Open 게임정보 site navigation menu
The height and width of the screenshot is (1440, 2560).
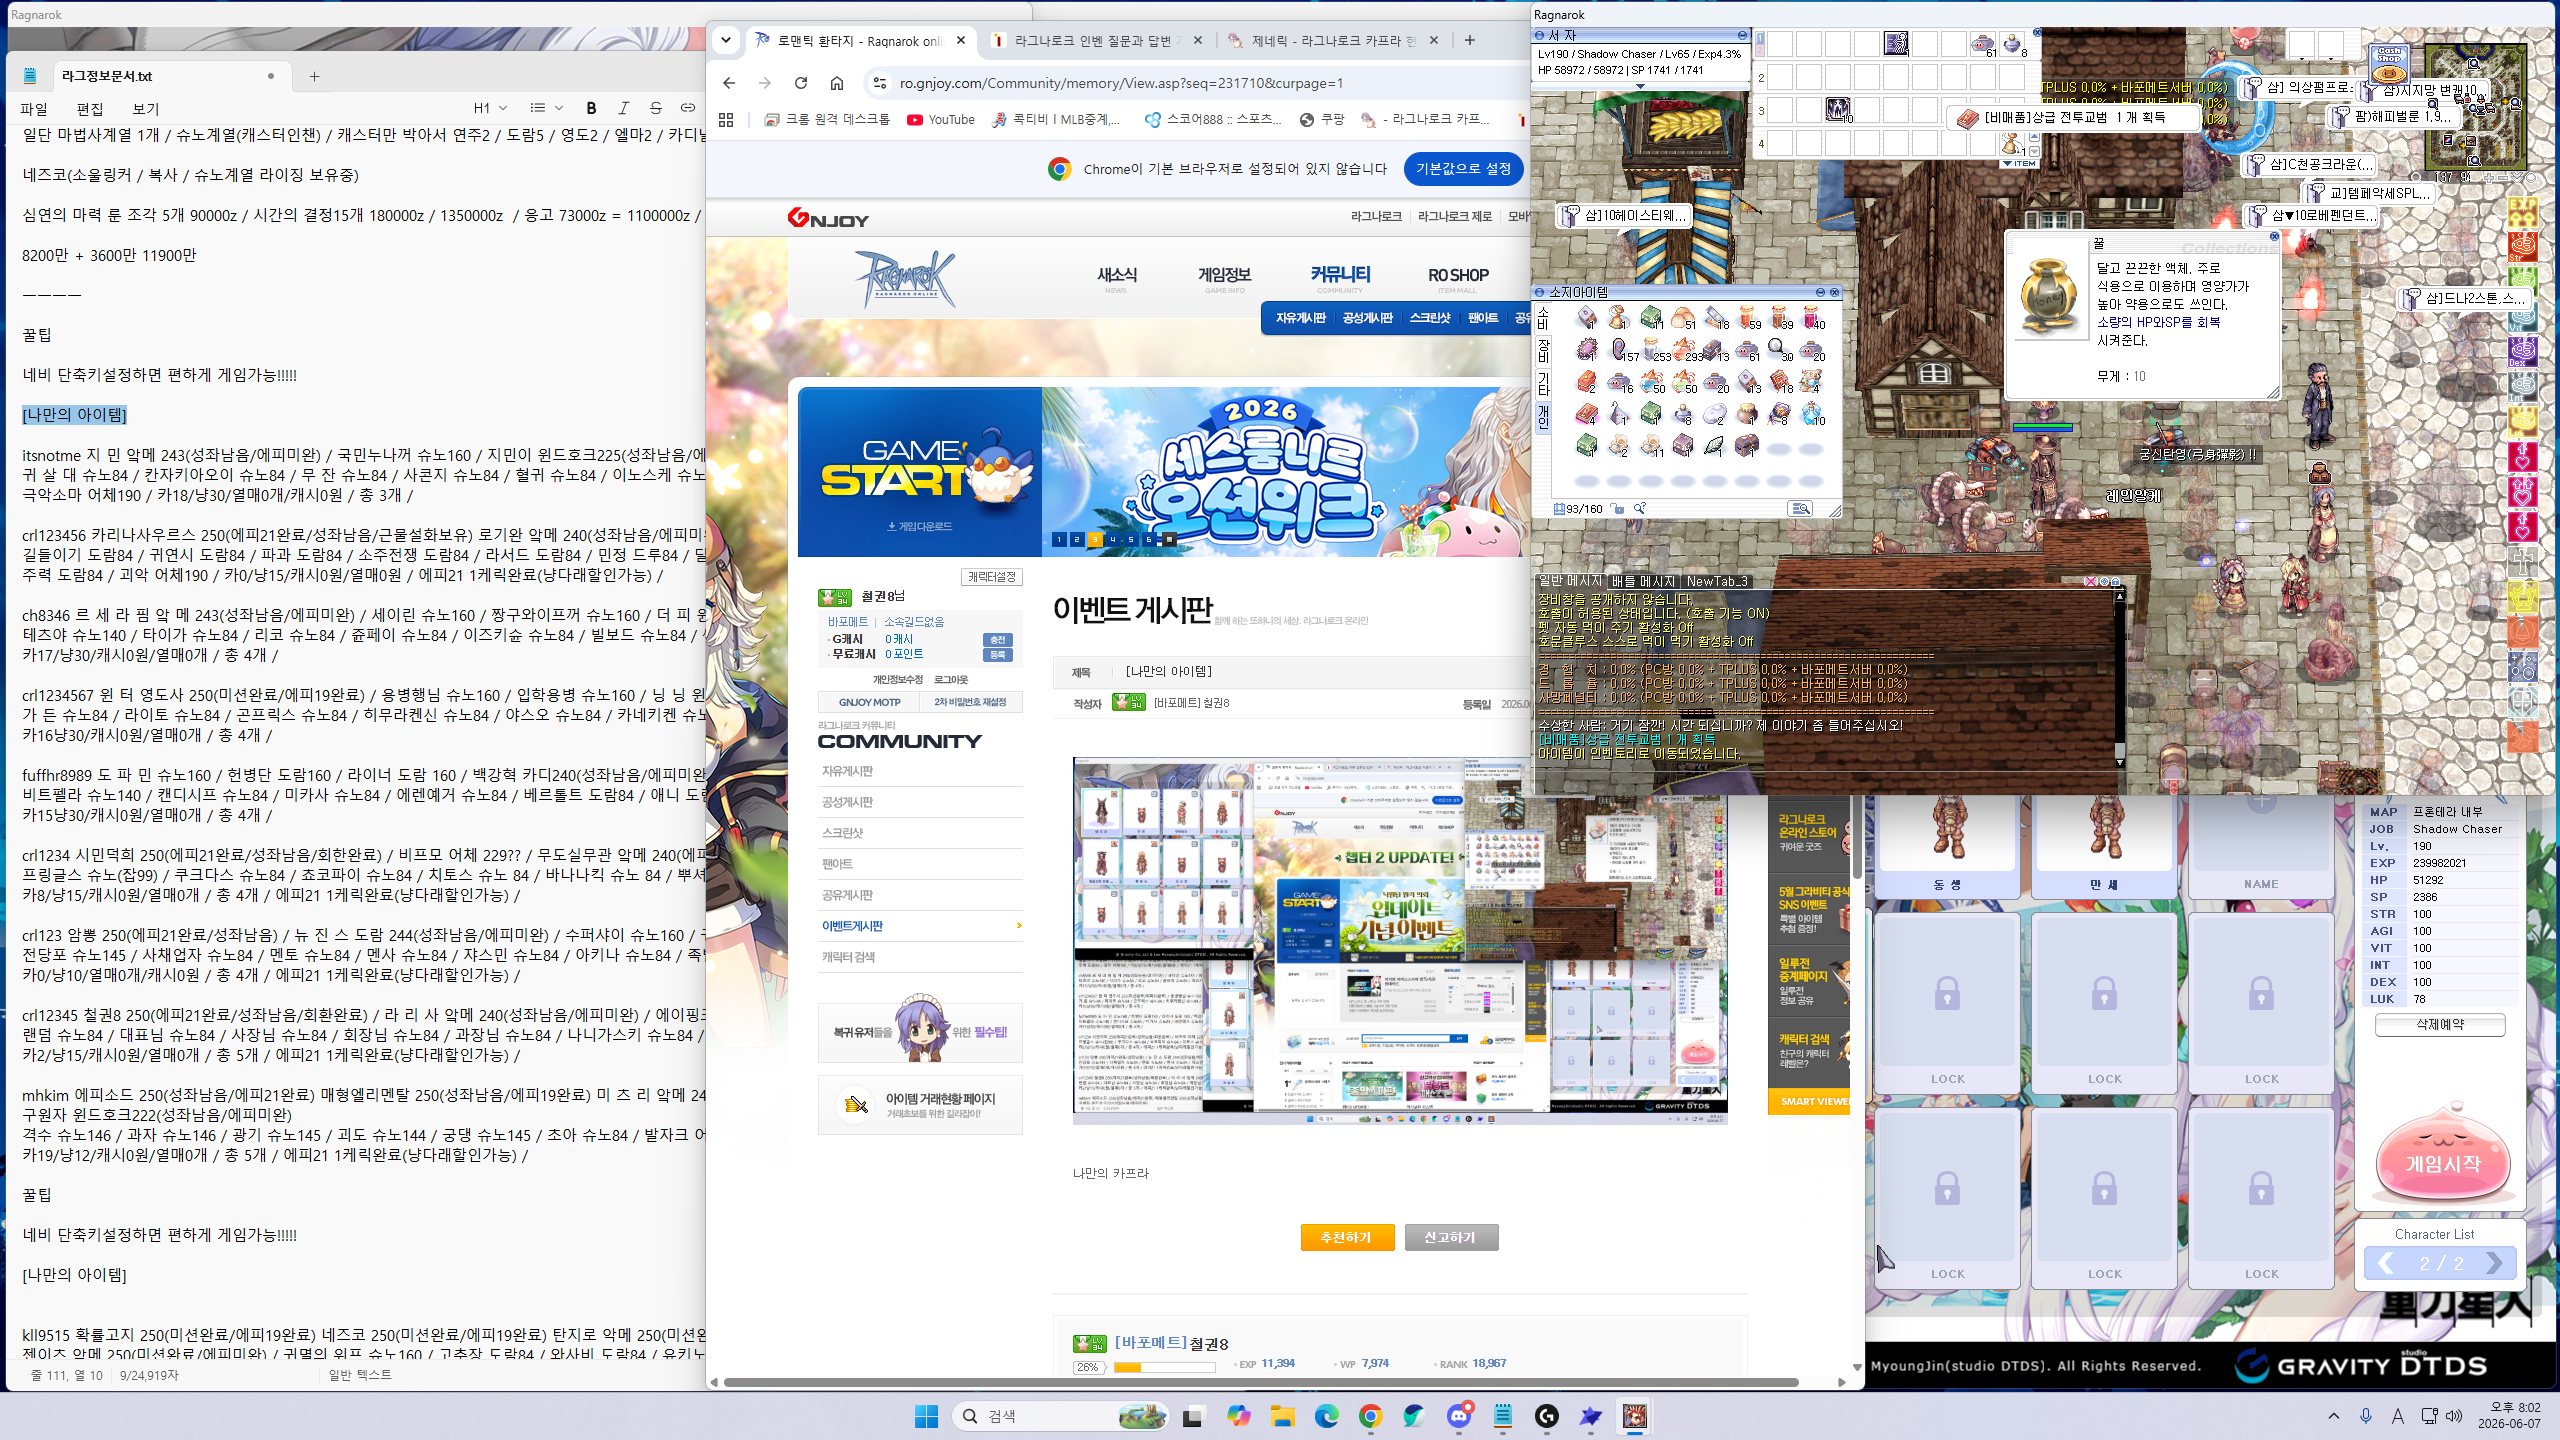point(1224,275)
